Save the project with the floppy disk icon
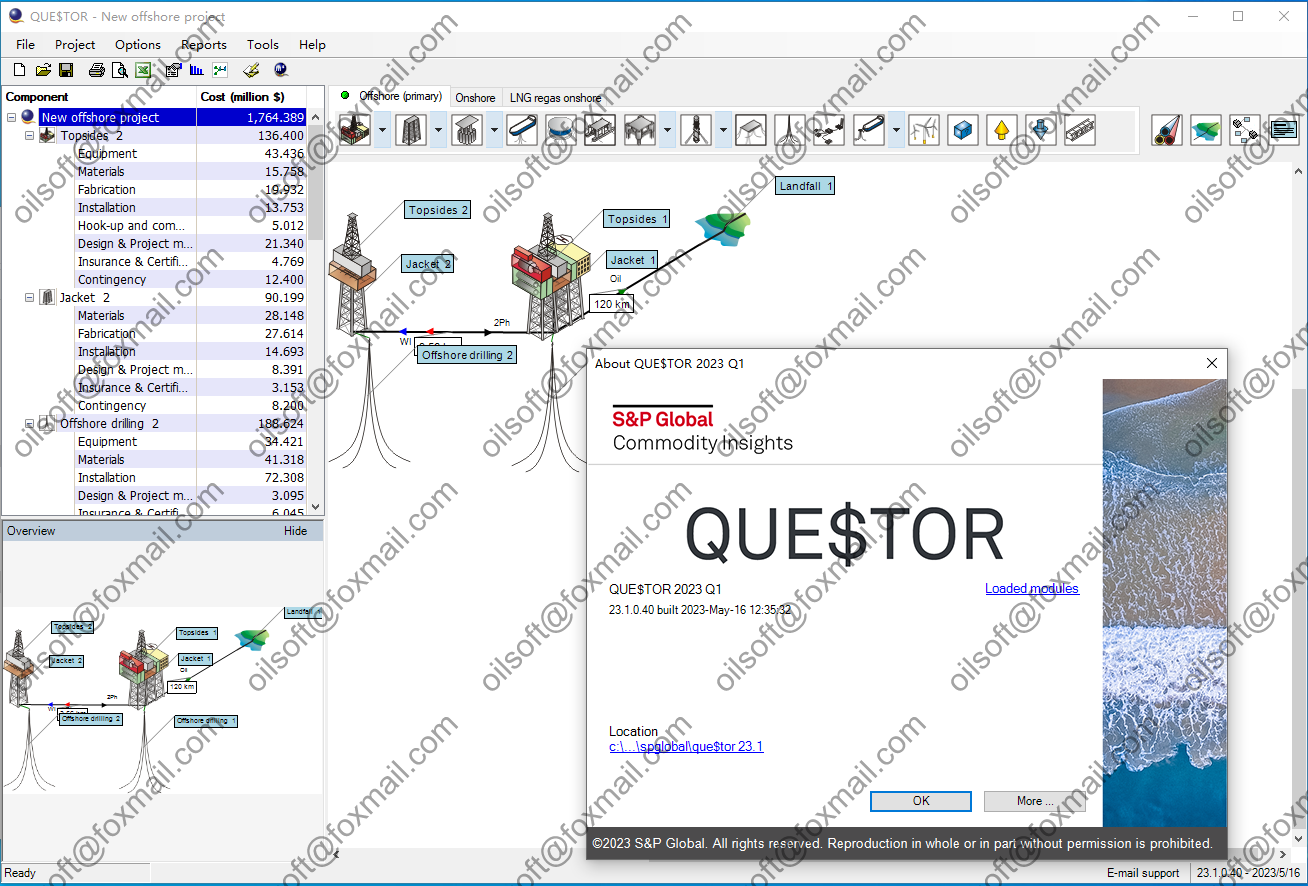Viewport: 1308px width, 886px height. point(66,70)
